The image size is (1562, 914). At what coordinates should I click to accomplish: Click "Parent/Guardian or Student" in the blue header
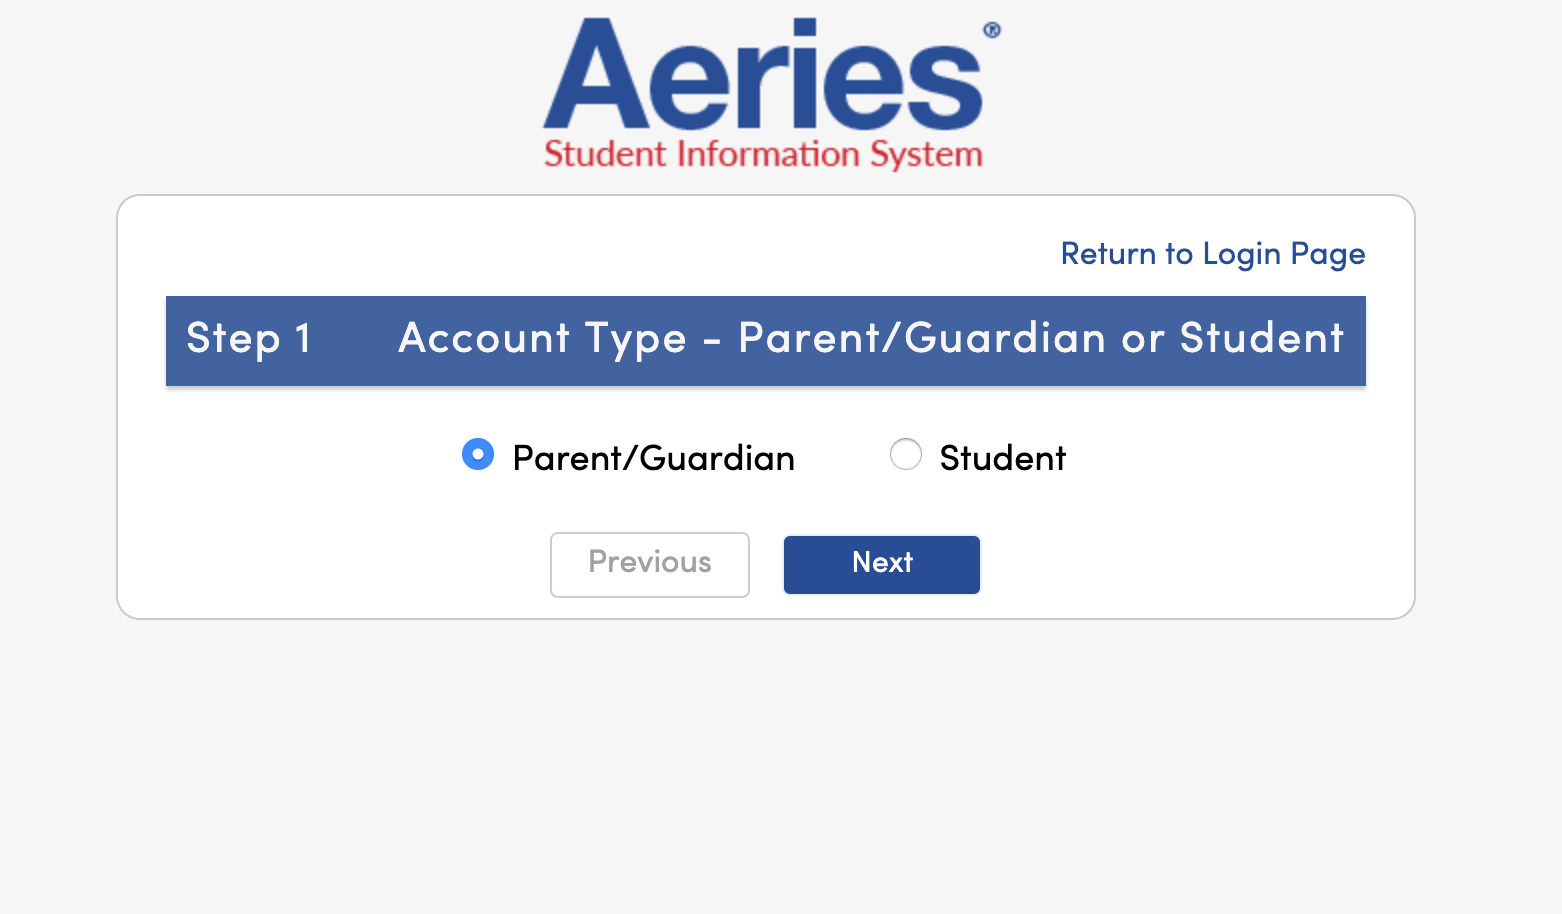(x=1040, y=339)
